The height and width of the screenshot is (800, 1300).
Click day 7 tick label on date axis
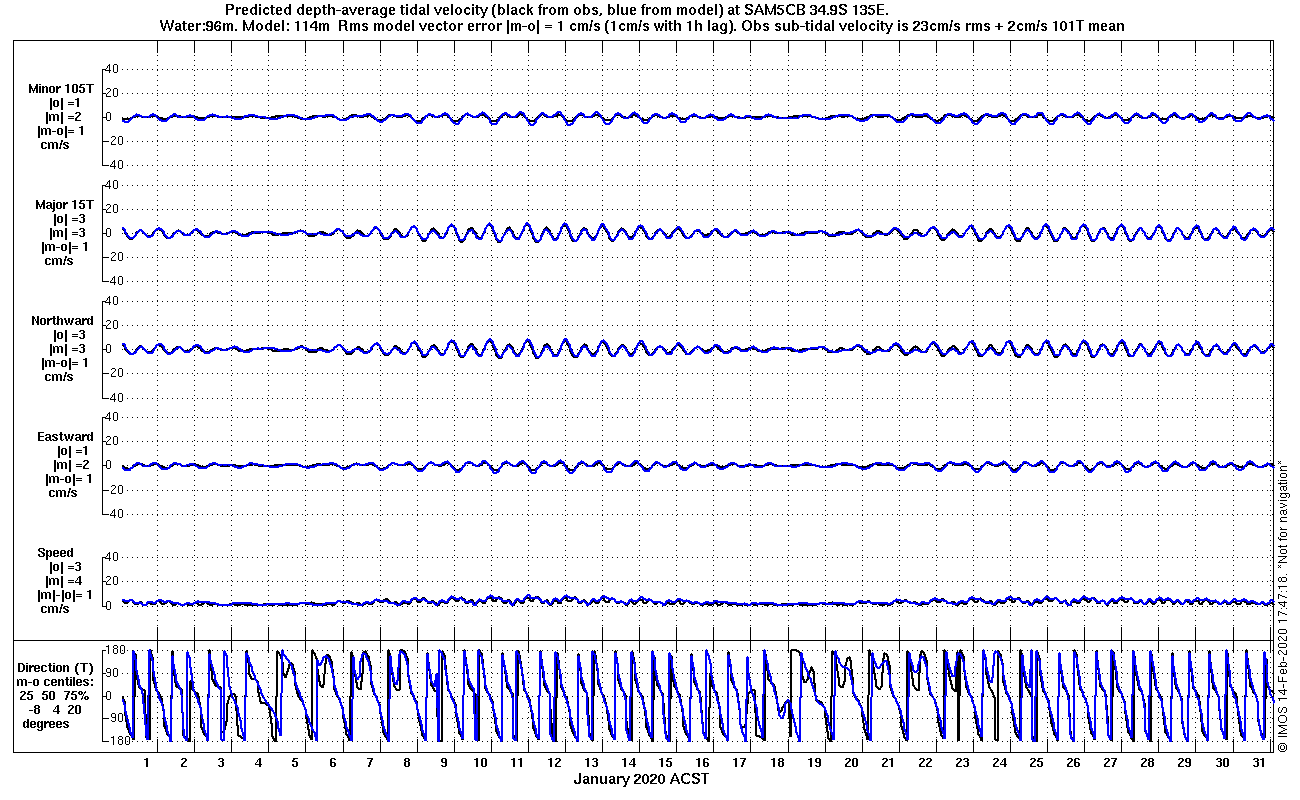pos(369,762)
